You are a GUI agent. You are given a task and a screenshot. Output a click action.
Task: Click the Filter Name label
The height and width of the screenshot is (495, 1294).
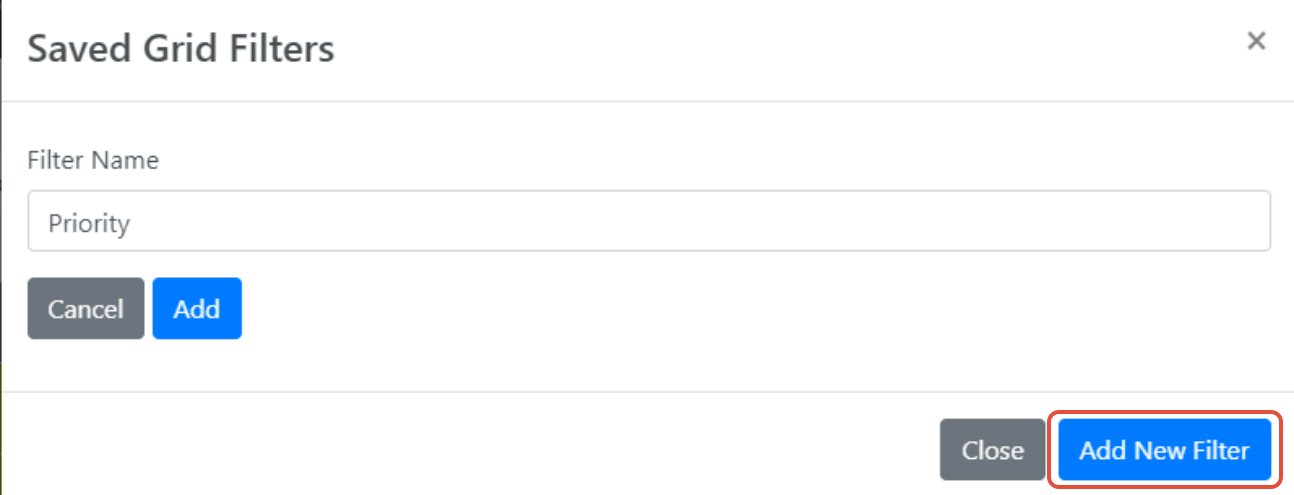point(93,160)
